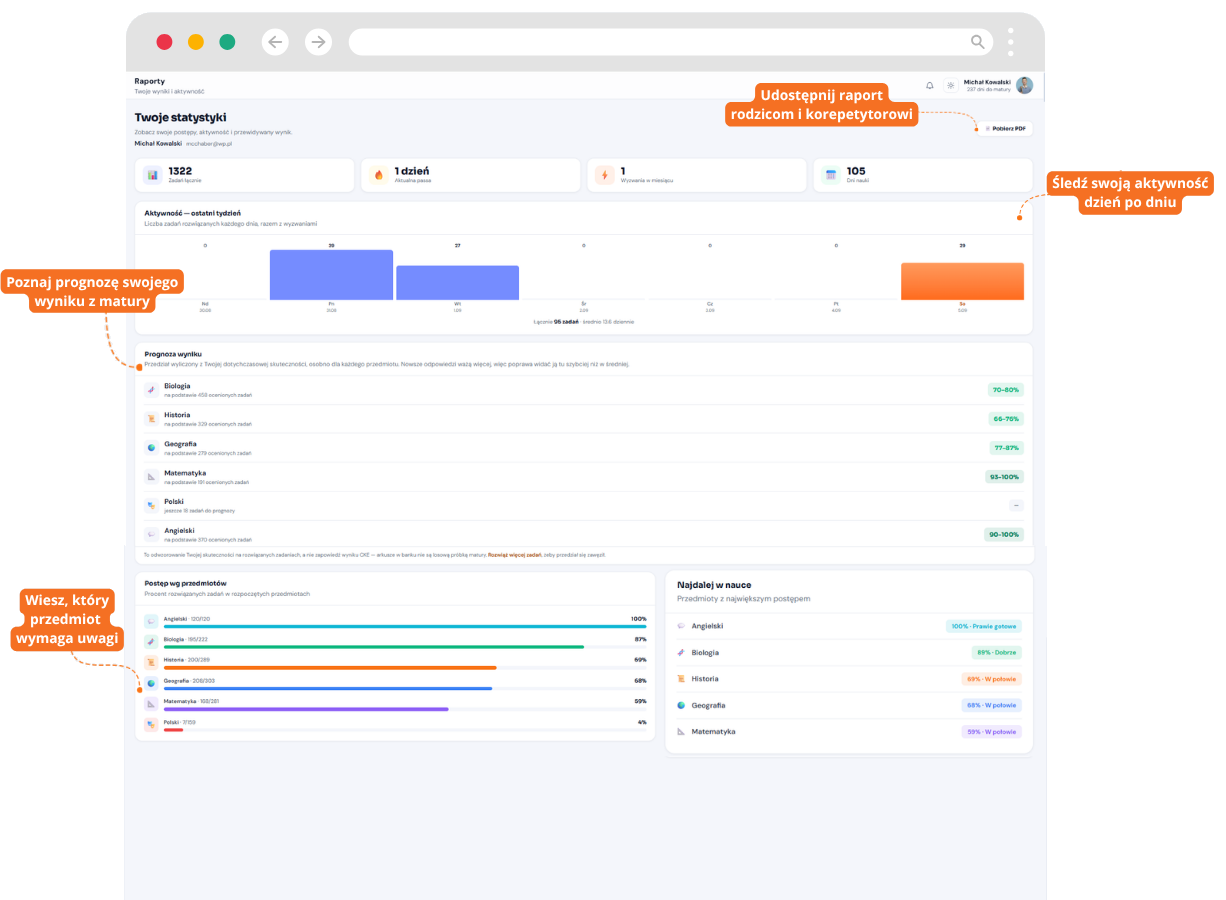Select the orange Saturday activity bar
1226x900 pixels.
(962, 281)
